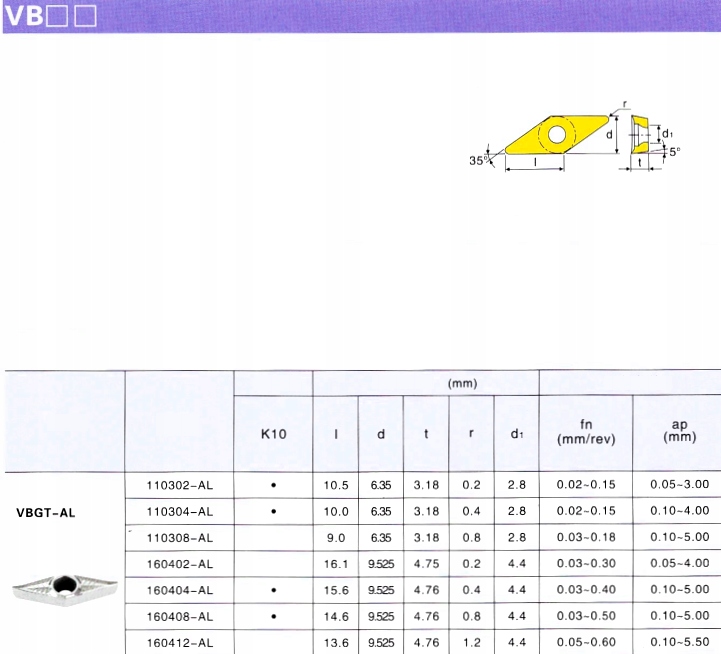The image size is (721, 654).
Task: Click the 16.1 length value cell
Action: tap(336, 564)
